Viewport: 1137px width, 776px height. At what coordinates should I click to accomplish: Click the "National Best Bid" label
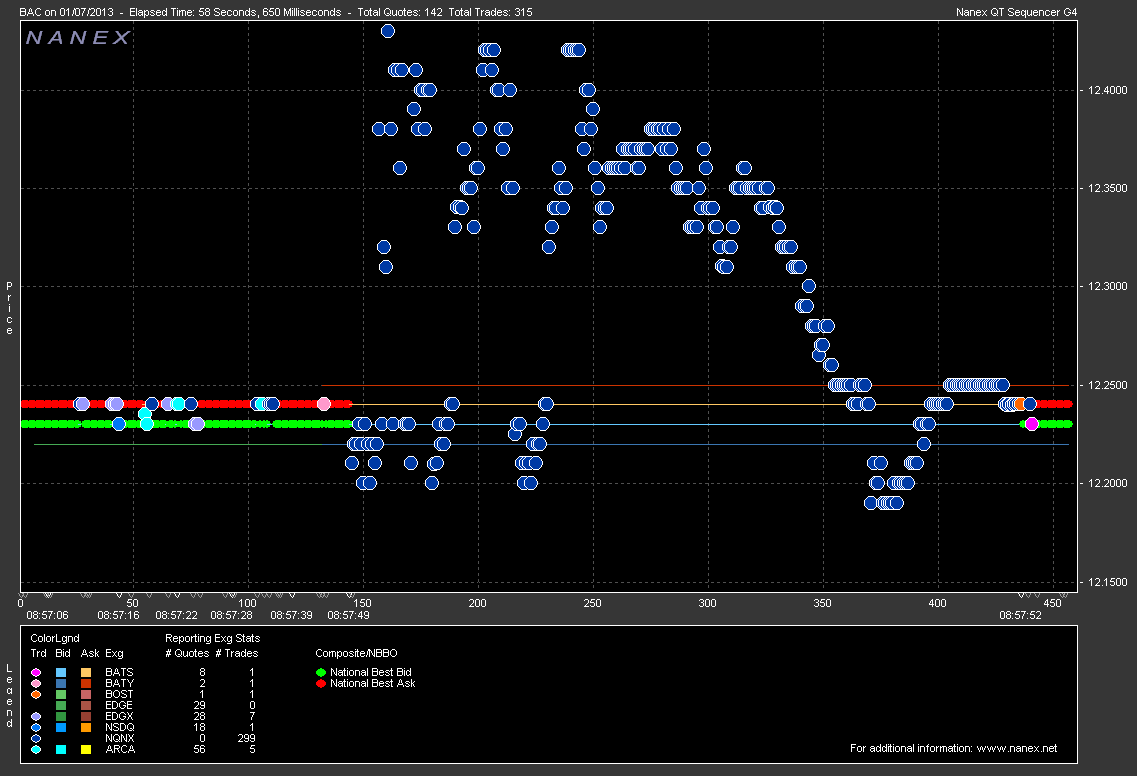[371, 672]
